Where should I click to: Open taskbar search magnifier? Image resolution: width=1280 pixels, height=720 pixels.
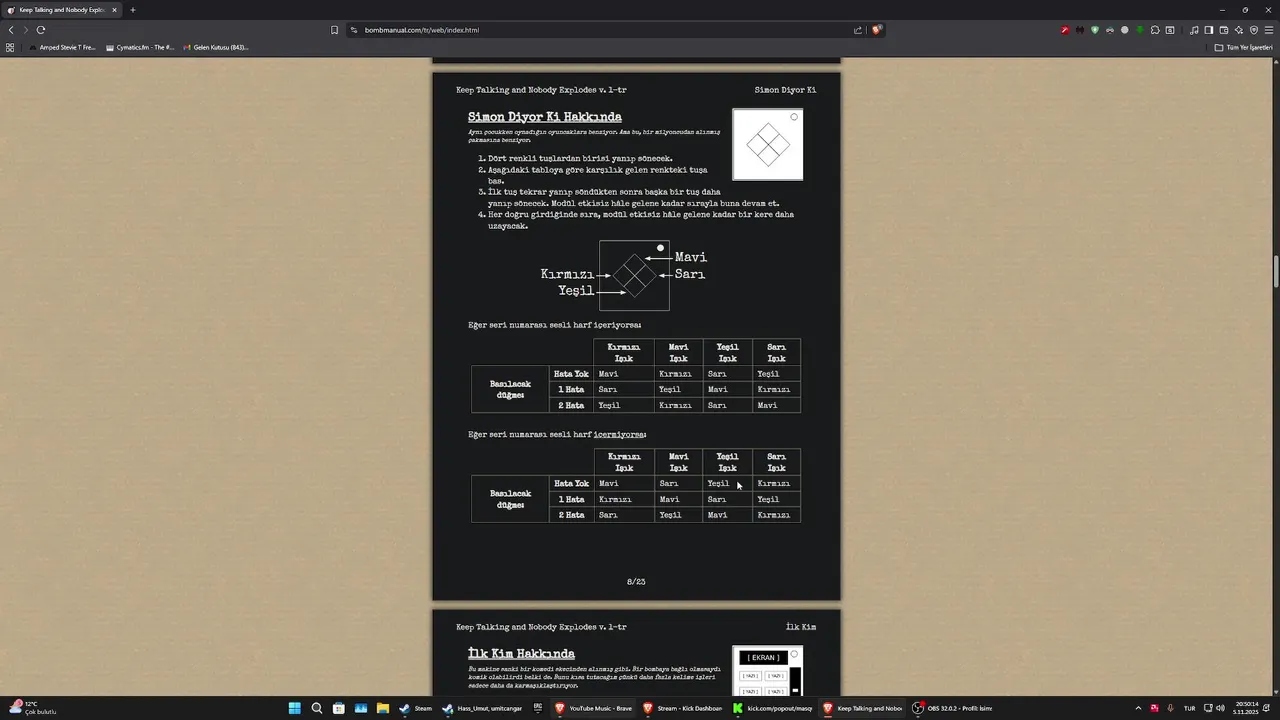click(x=317, y=708)
